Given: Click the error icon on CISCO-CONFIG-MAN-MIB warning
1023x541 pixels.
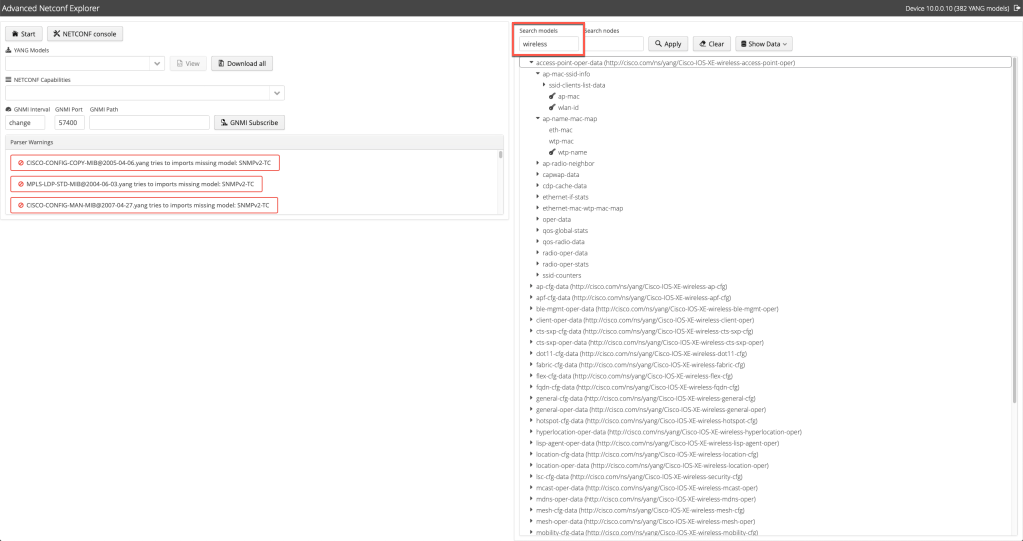Looking at the screenshot, I should pyautogui.click(x=20, y=205).
